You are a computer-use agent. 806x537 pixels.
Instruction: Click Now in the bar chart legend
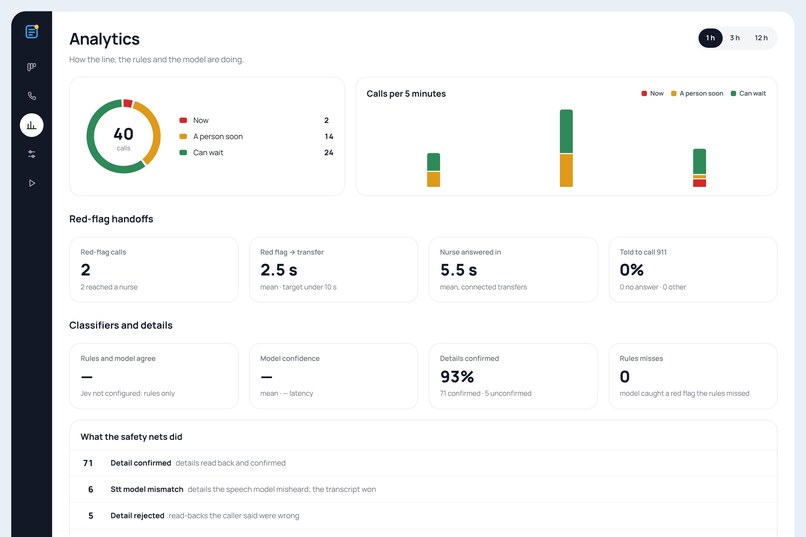click(x=652, y=94)
